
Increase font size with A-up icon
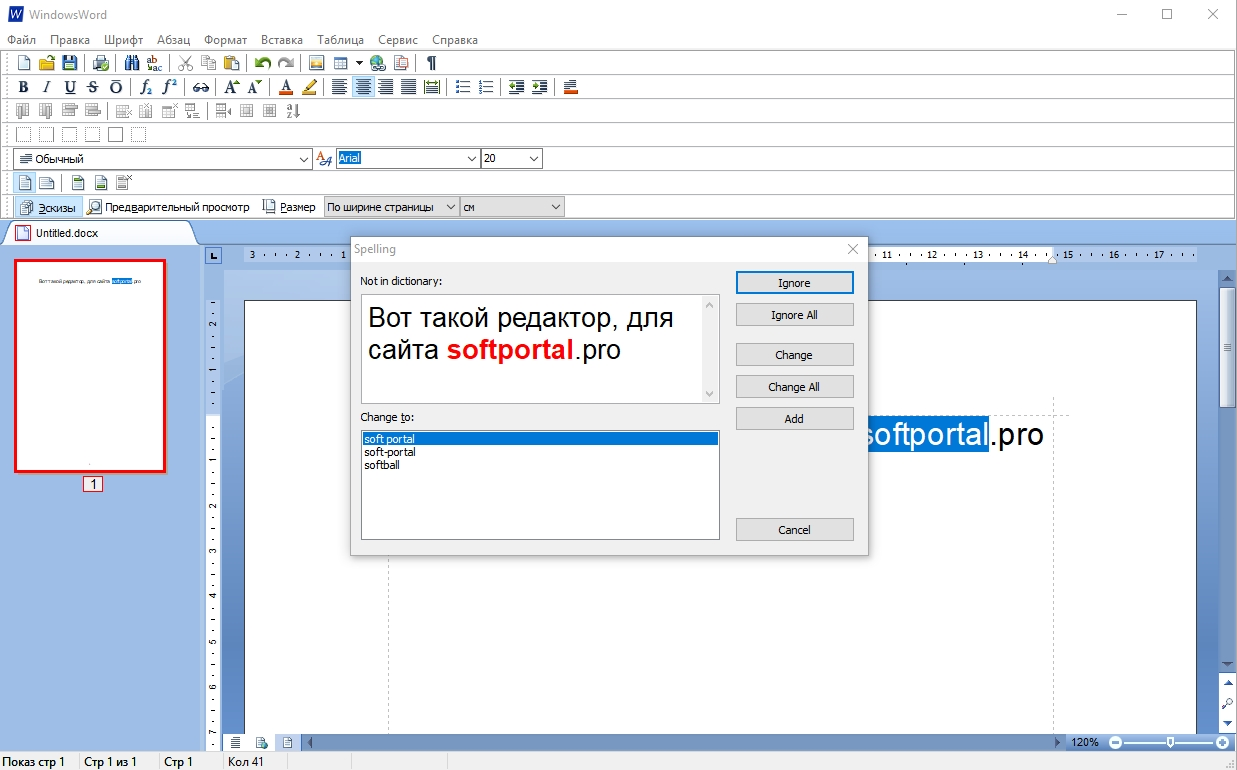coord(232,87)
